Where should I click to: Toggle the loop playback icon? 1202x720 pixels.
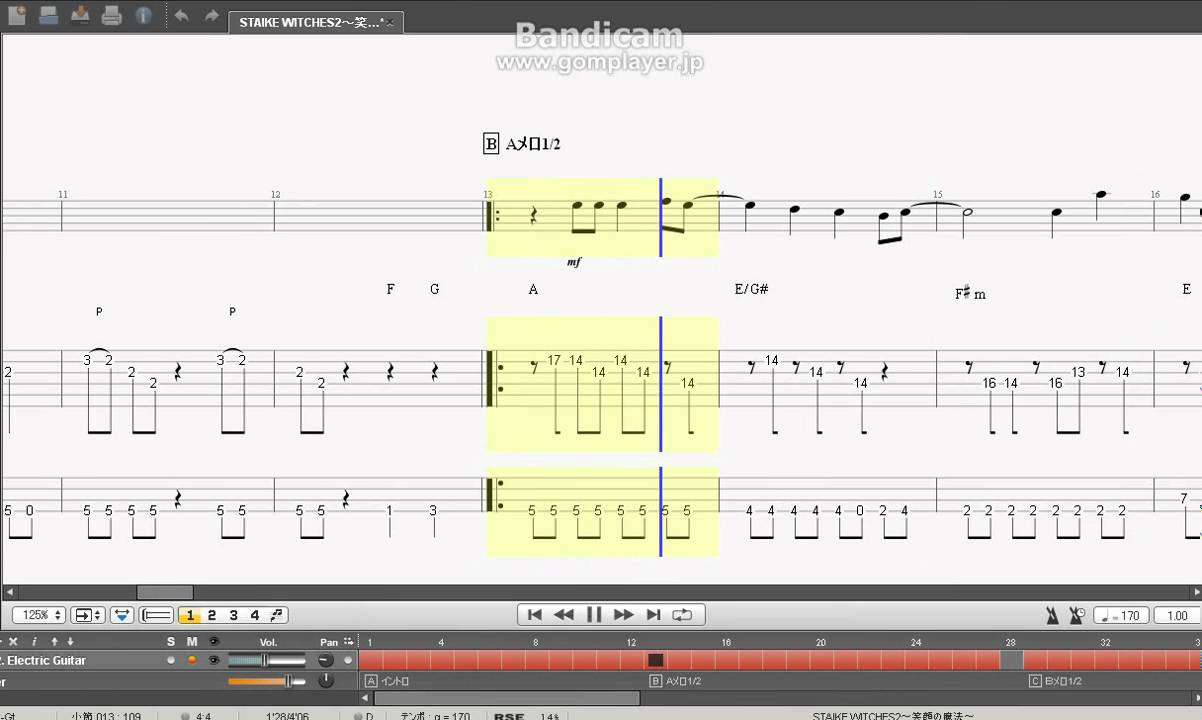click(682, 615)
